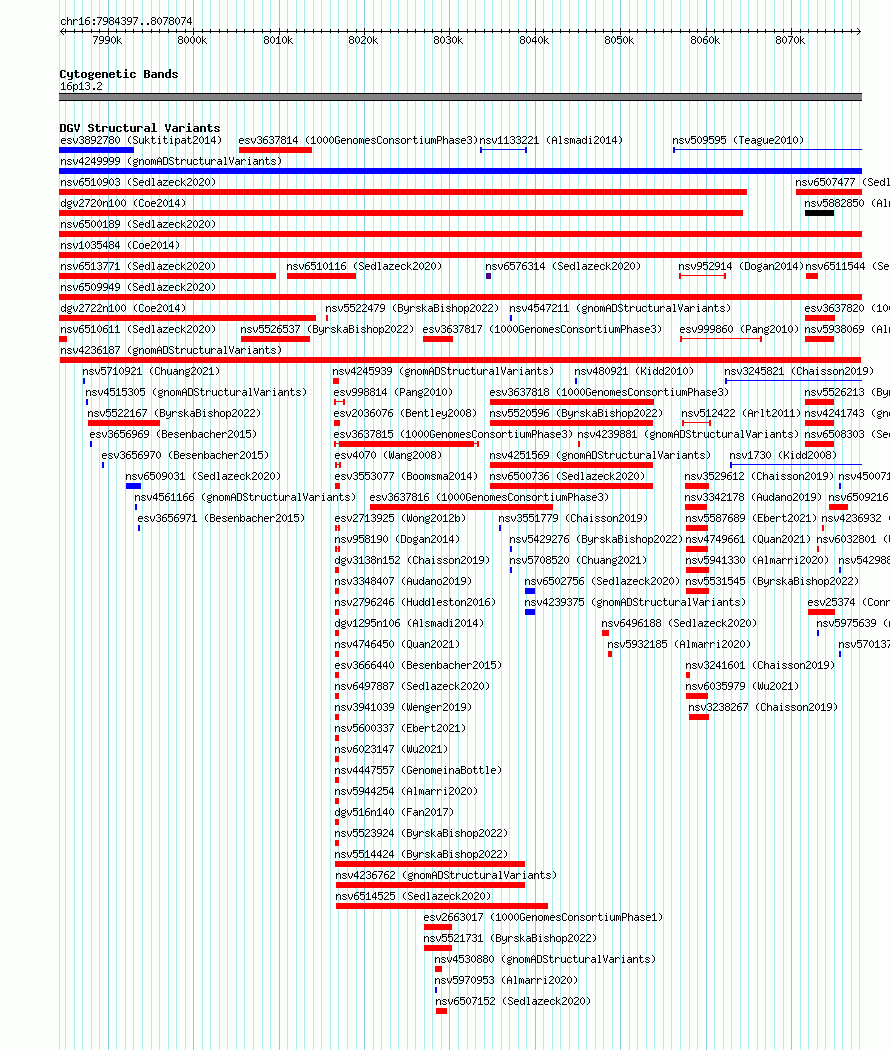
Task: Click the purple nsv6576314 variant marker
Action: (x=488, y=276)
